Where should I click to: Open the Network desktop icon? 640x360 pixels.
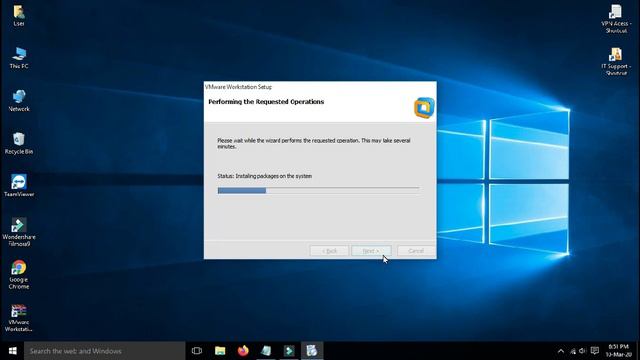(x=19, y=100)
